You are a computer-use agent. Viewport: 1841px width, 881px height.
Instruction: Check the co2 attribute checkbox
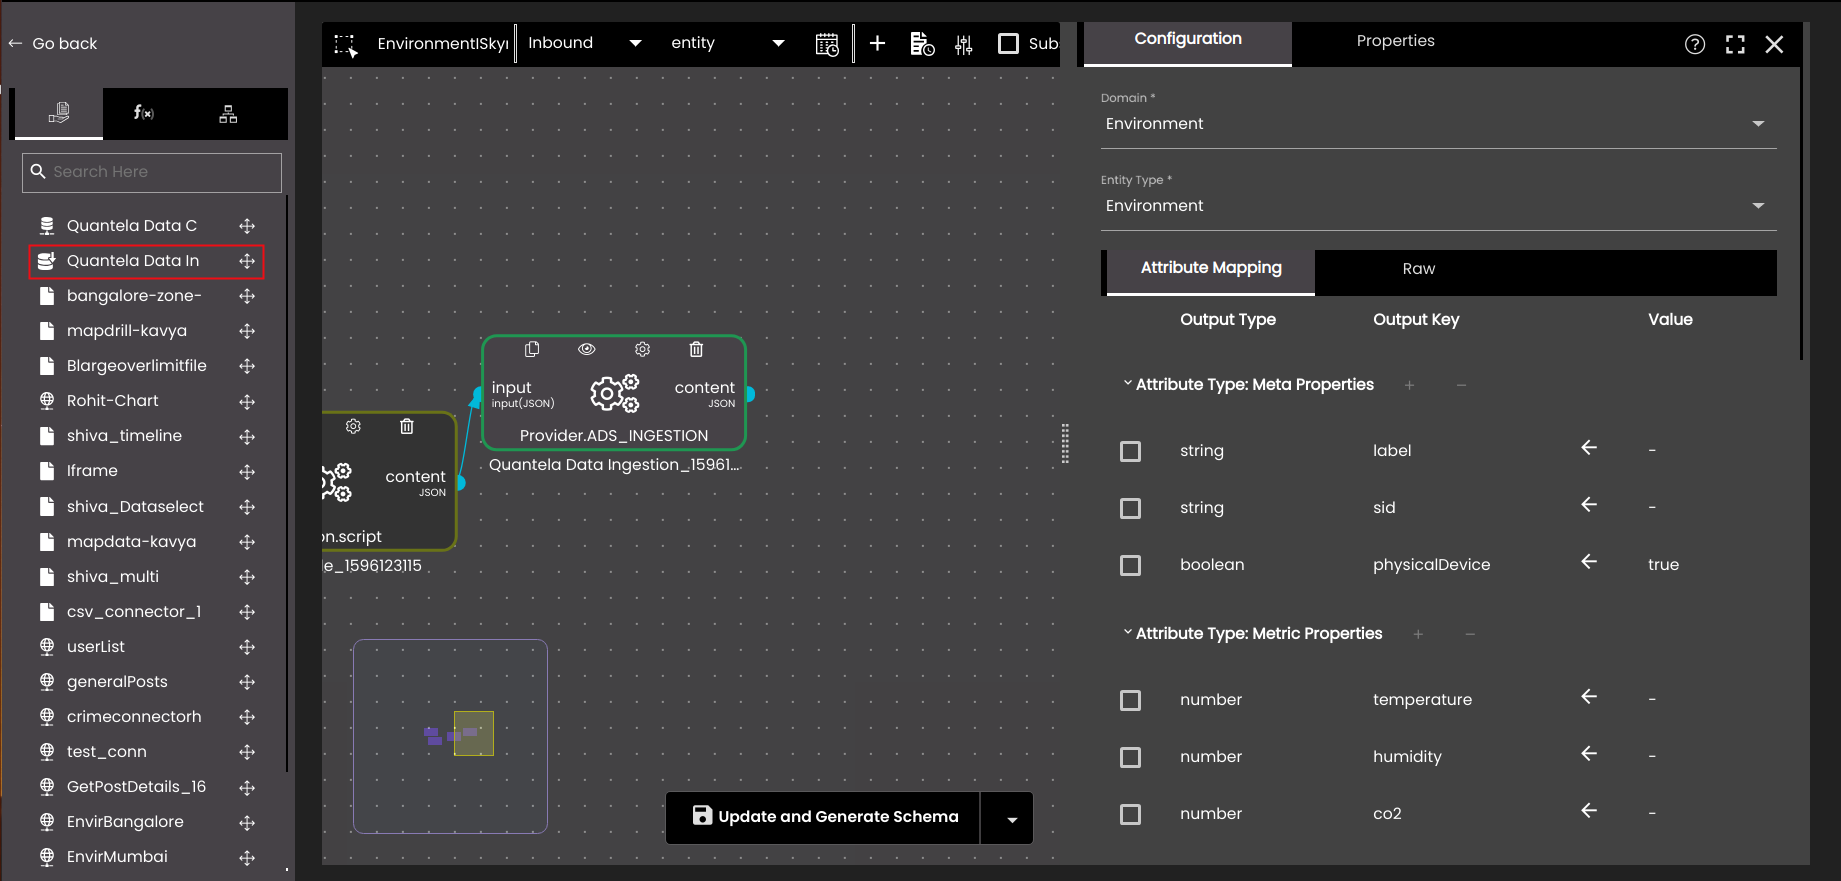(1131, 814)
